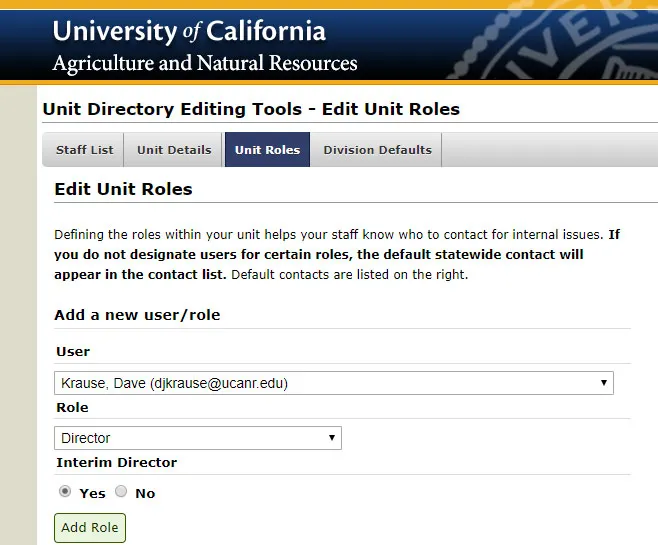658x545 pixels.
Task: Select the Unit Roles tab
Action: pyautogui.click(x=267, y=150)
